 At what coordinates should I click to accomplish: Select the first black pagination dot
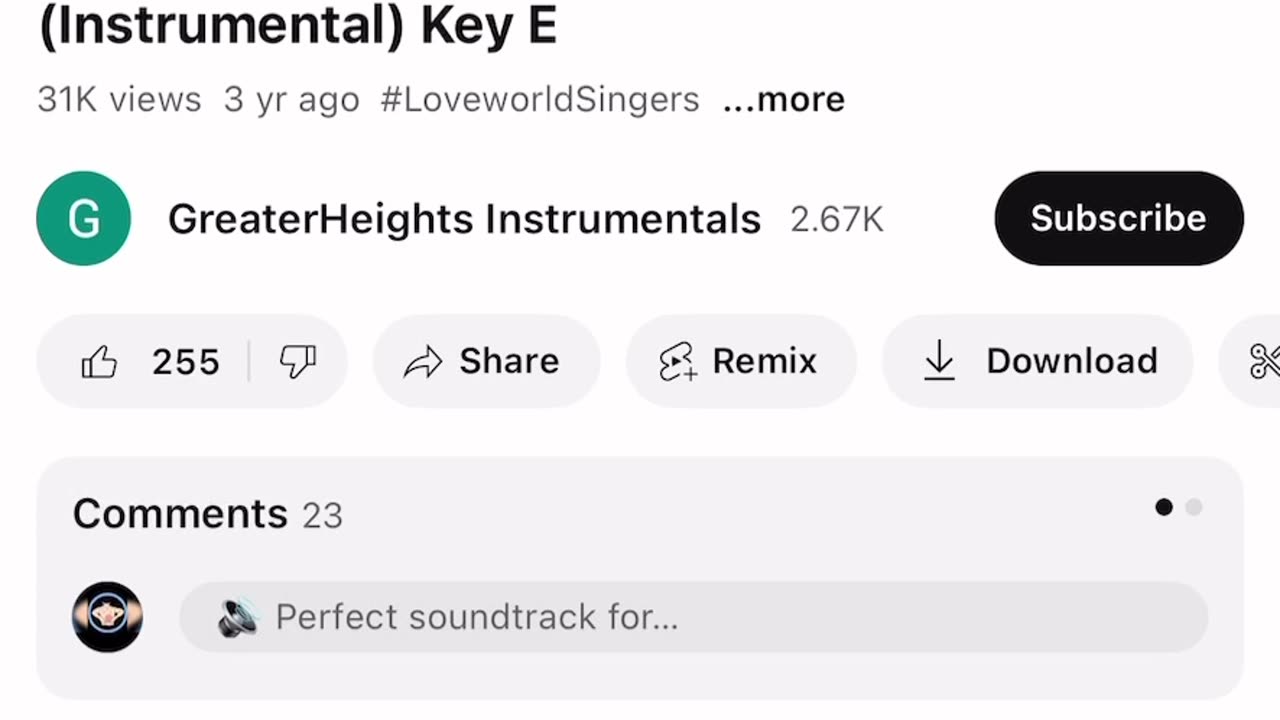point(1164,507)
